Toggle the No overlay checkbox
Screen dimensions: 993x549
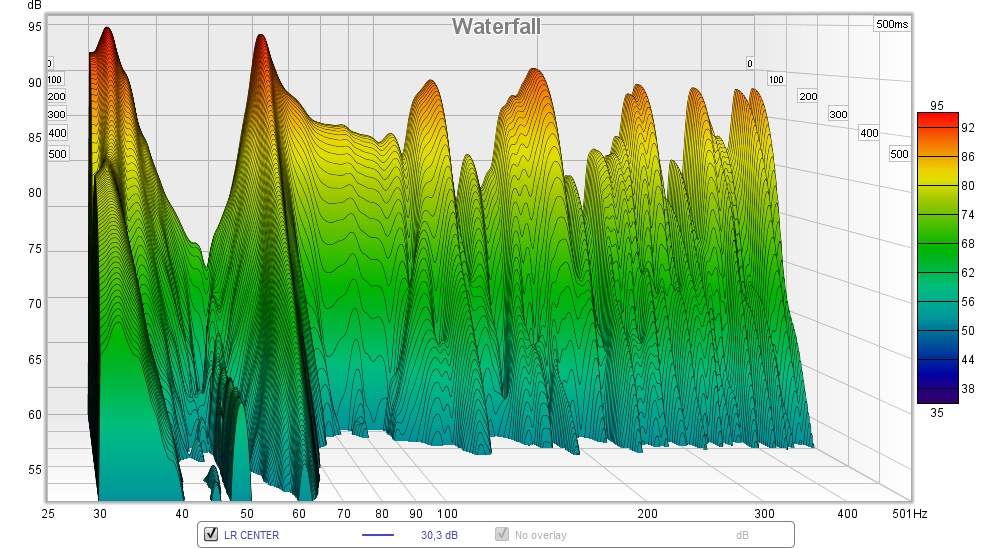[502, 534]
